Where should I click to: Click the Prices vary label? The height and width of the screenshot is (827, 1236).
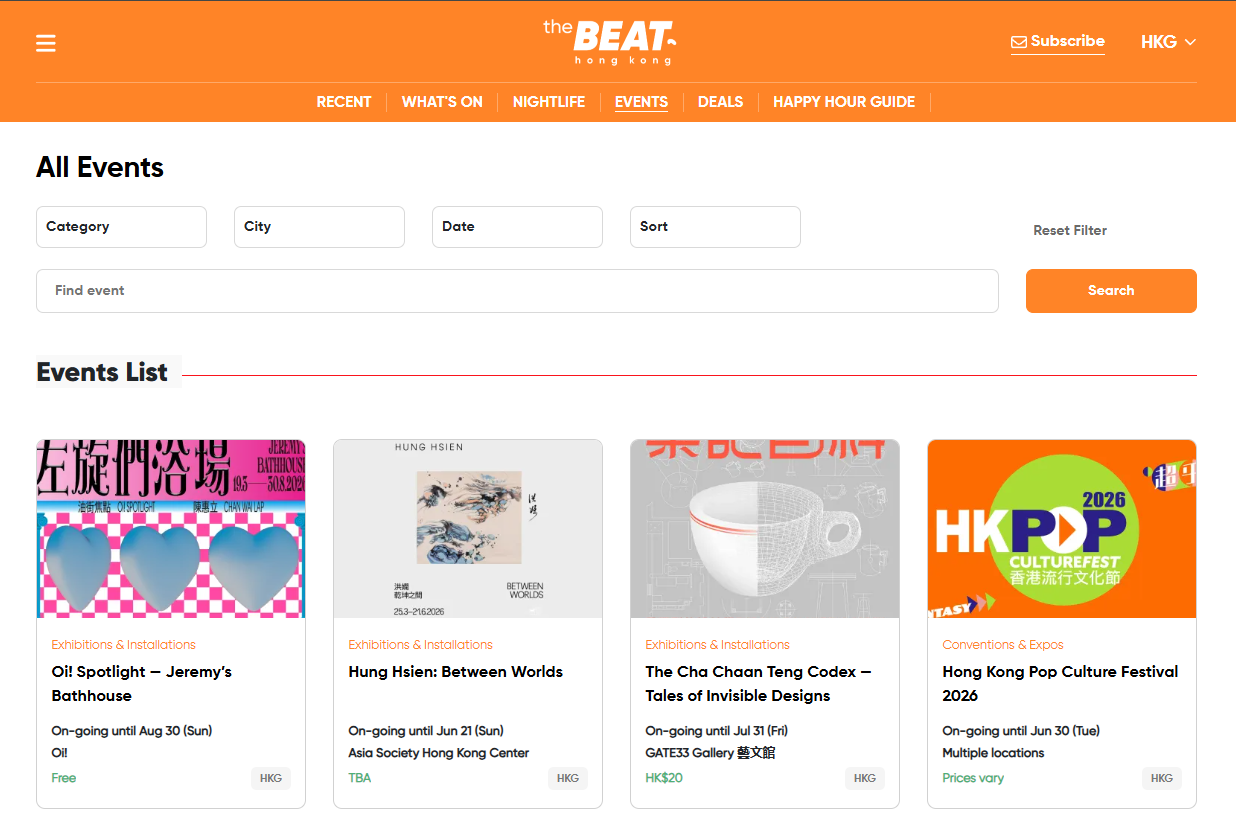pos(973,778)
